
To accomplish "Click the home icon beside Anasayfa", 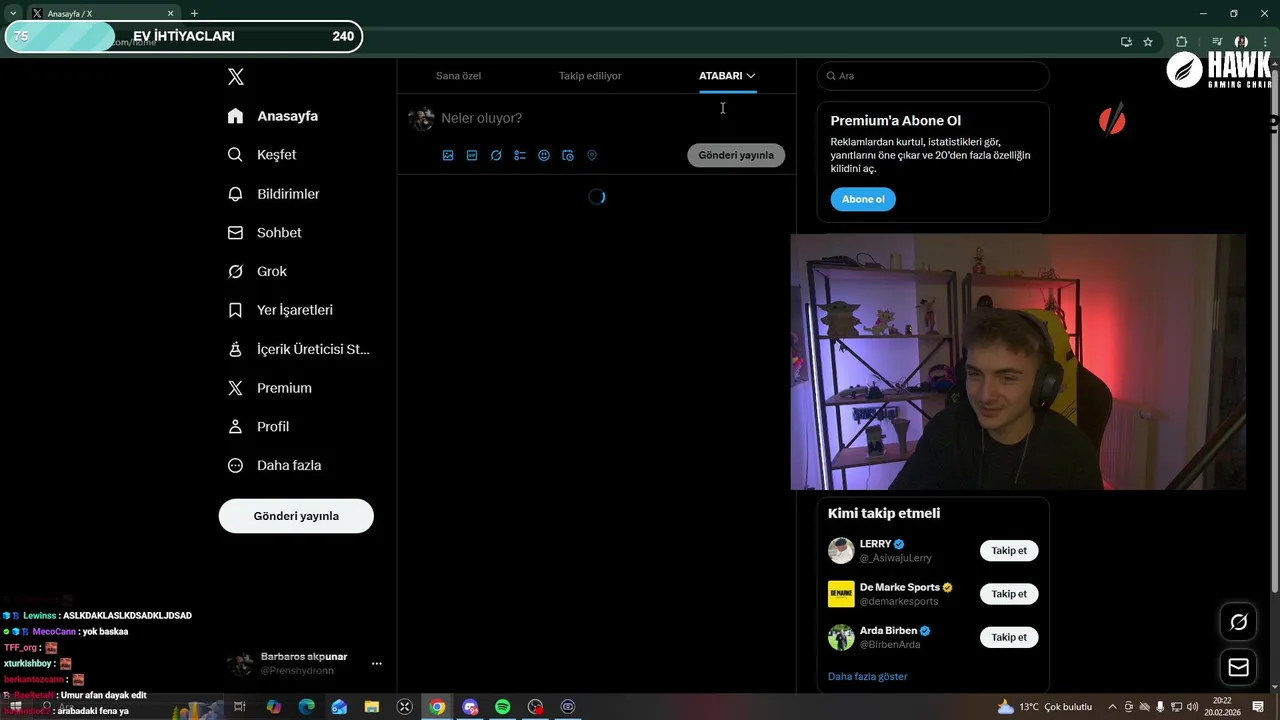I will (x=235, y=116).
